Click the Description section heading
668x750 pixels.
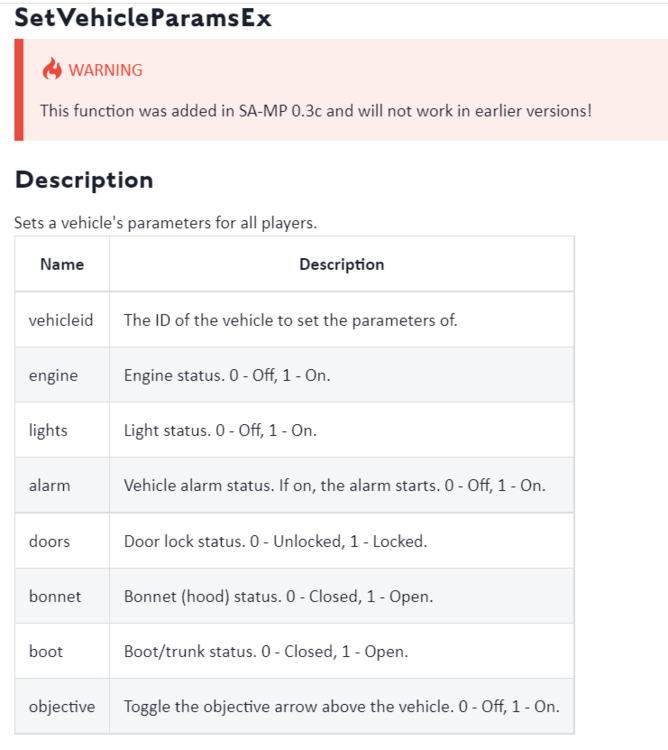pyautogui.click(x=84, y=180)
